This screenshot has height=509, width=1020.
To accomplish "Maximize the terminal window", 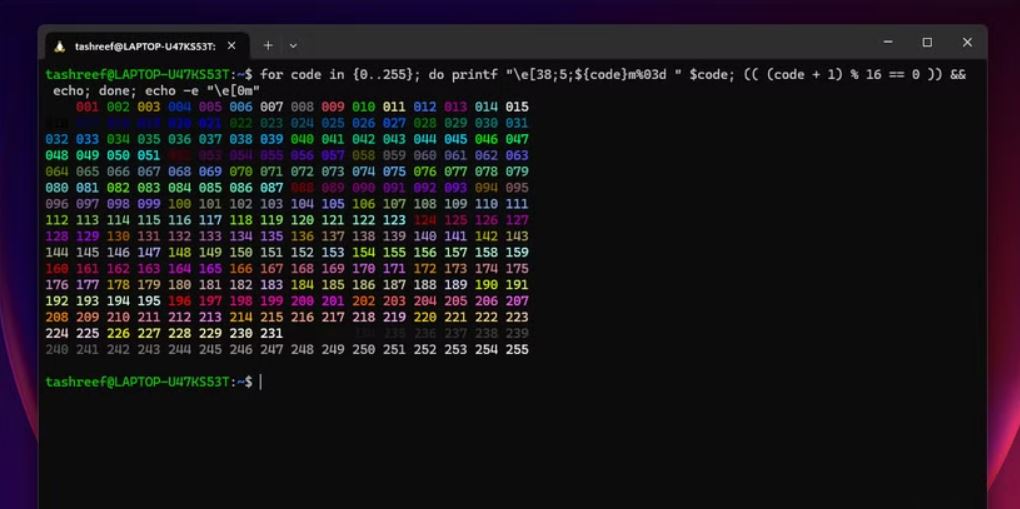I will coord(927,43).
